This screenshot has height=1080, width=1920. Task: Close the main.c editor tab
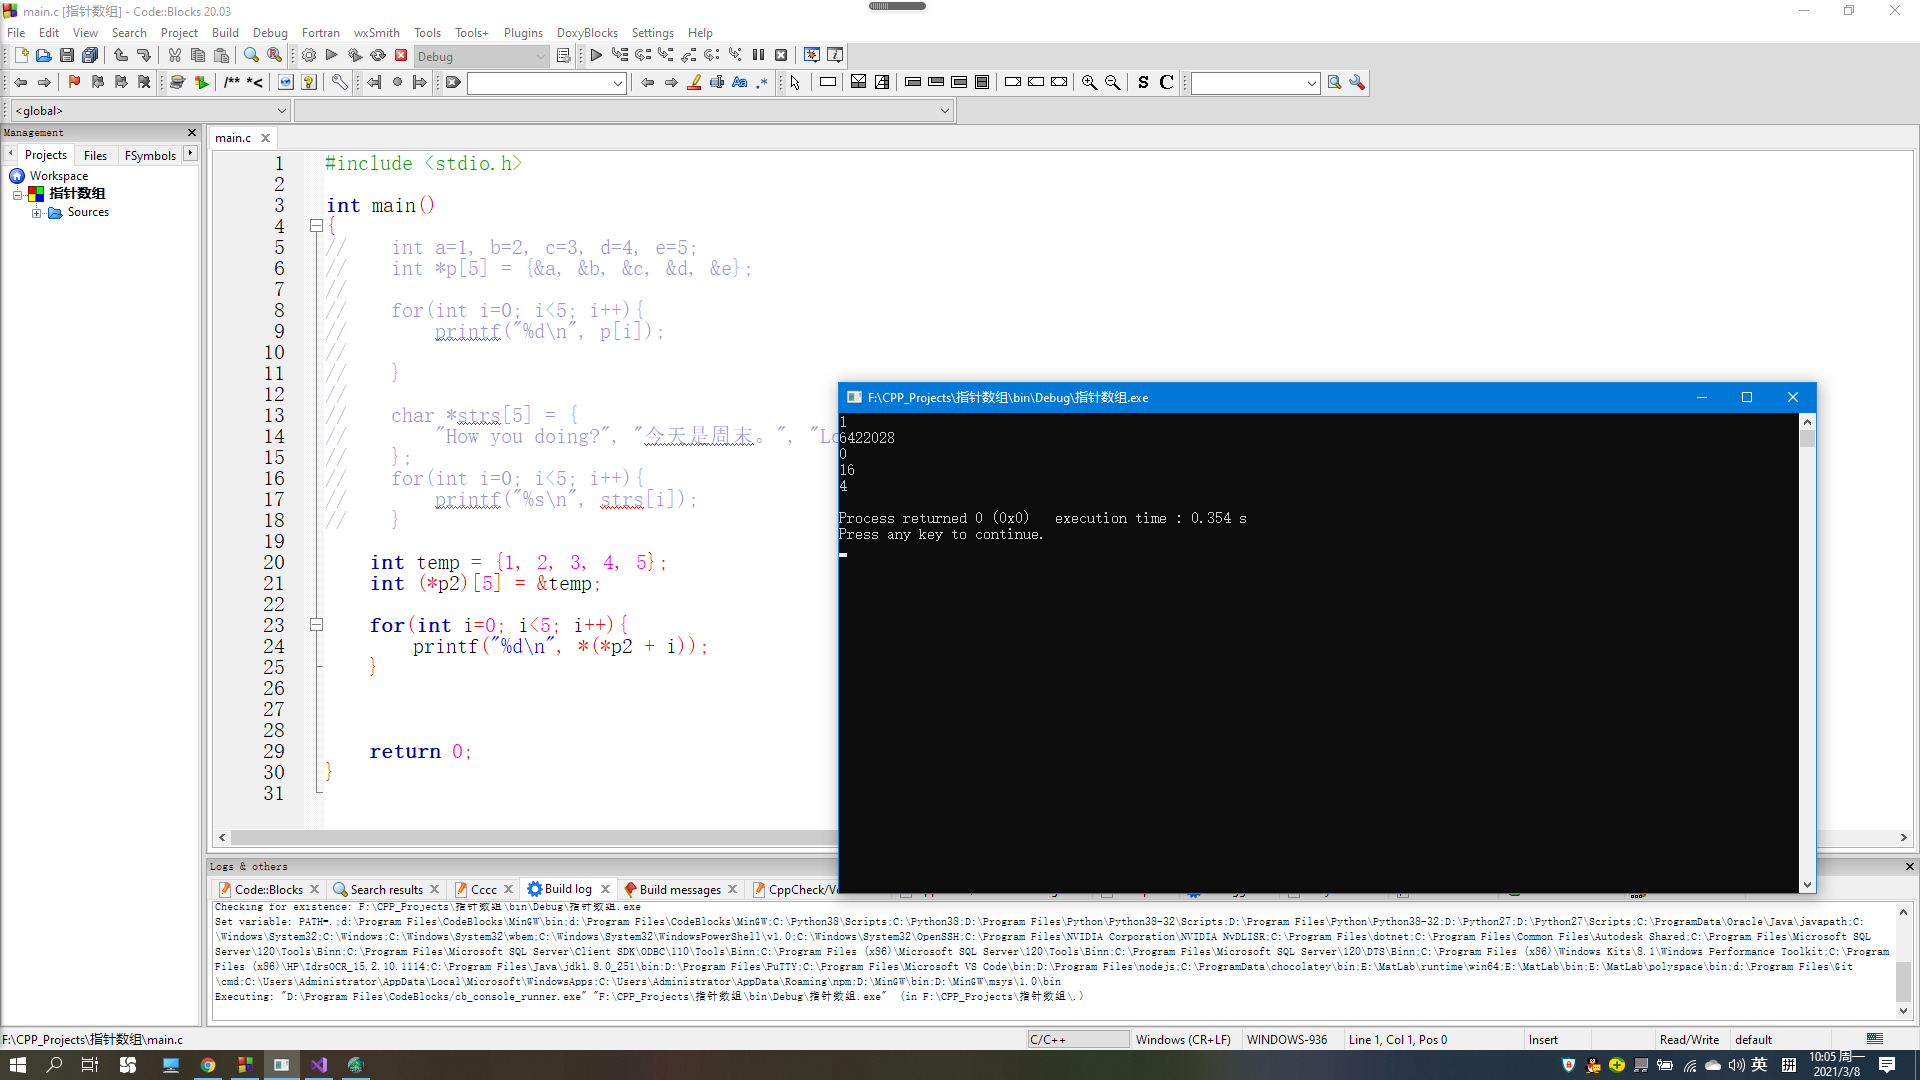click(265, 138)
